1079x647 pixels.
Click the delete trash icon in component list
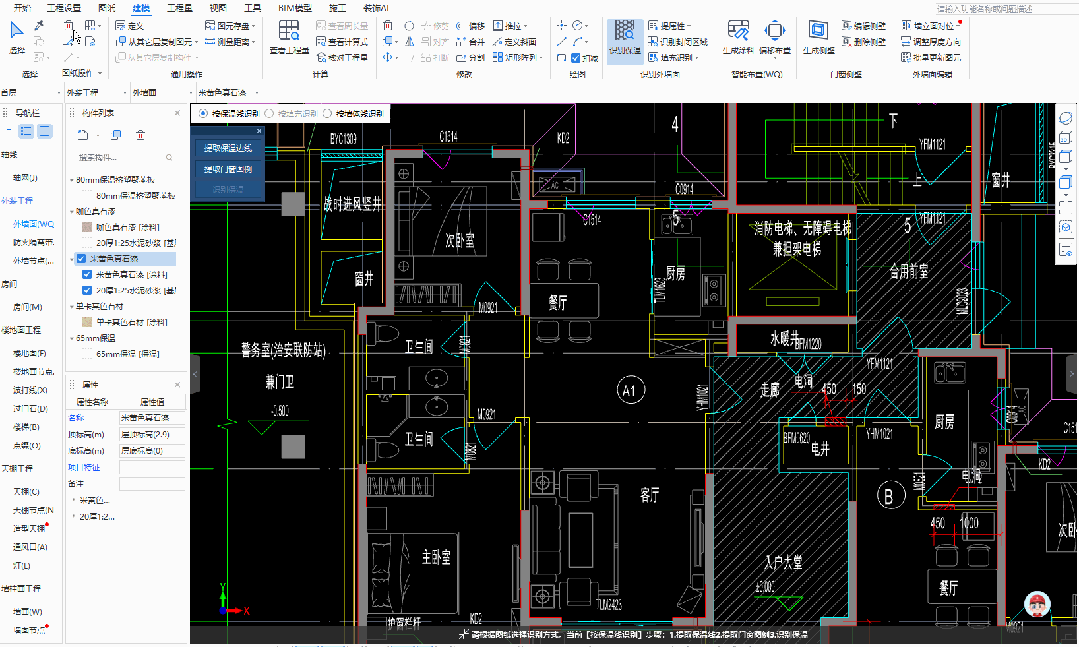[x=140, y=135]
